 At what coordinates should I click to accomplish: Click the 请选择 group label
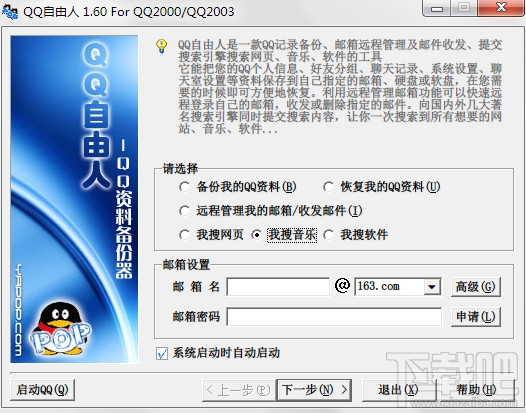[x=180, y=169]
